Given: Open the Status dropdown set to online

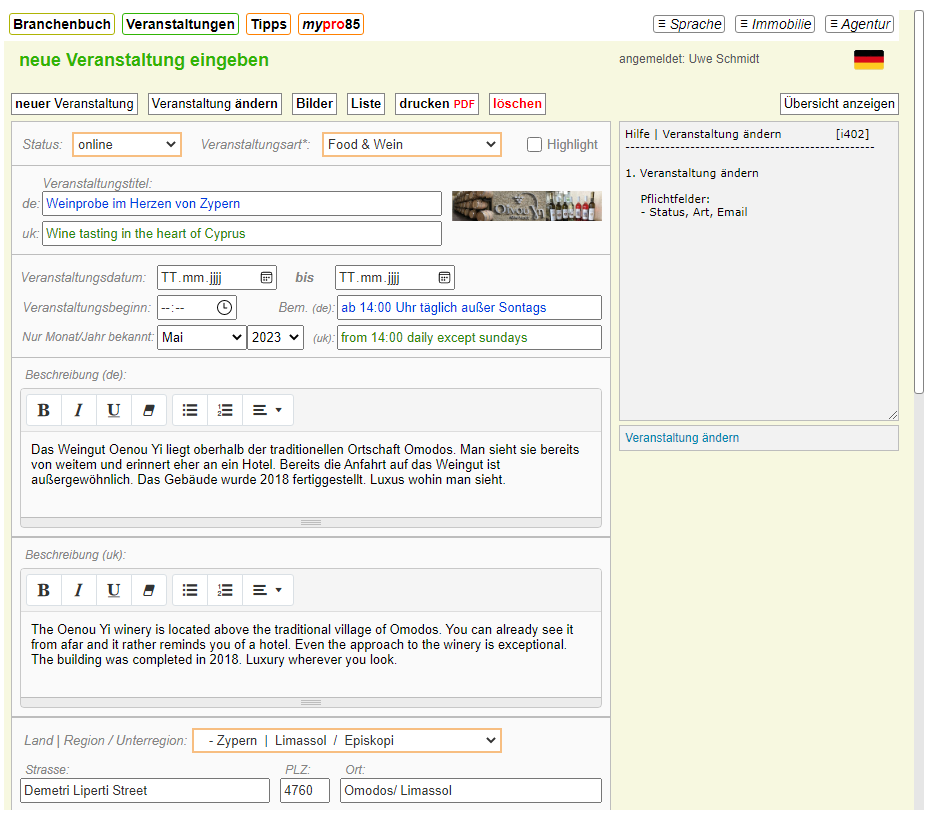Looking at the screenshot, I should click(127, 144).
